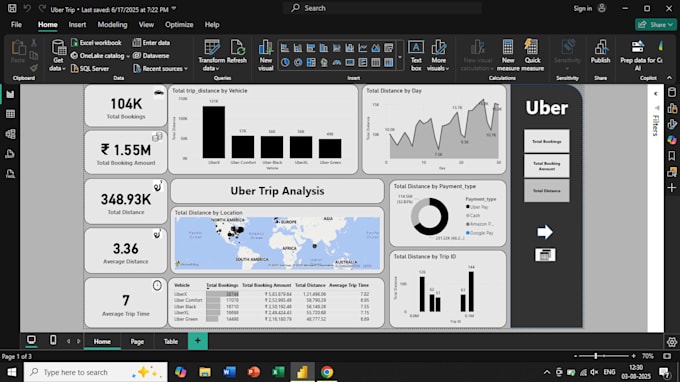Pick the pie chart visual in the gallery
Screen dimensions: 680x382
(285, 62)
